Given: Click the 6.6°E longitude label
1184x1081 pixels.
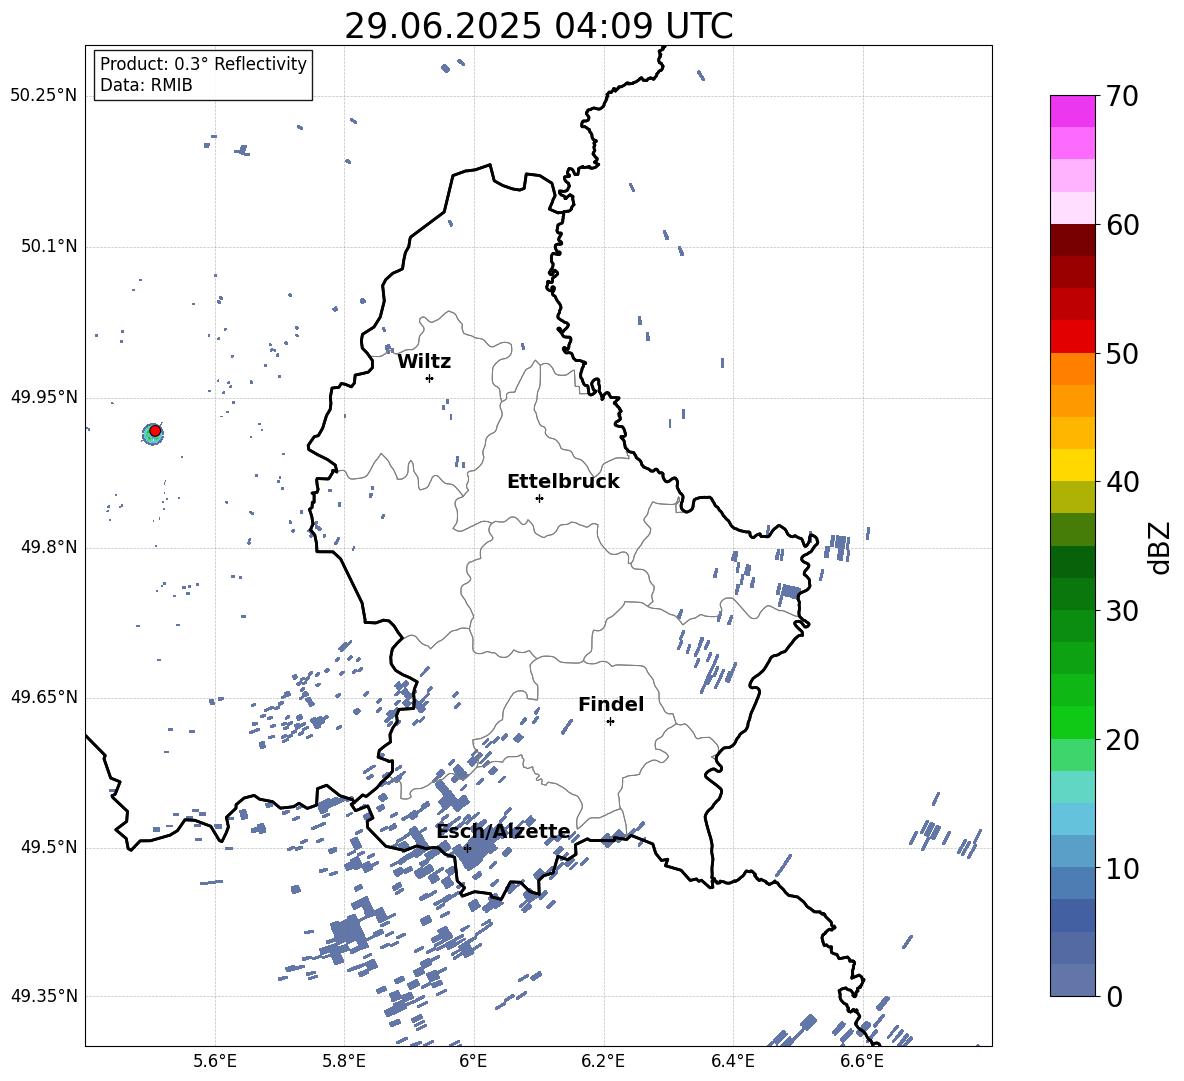Looking at the screenshot, I should (862, 1062).
